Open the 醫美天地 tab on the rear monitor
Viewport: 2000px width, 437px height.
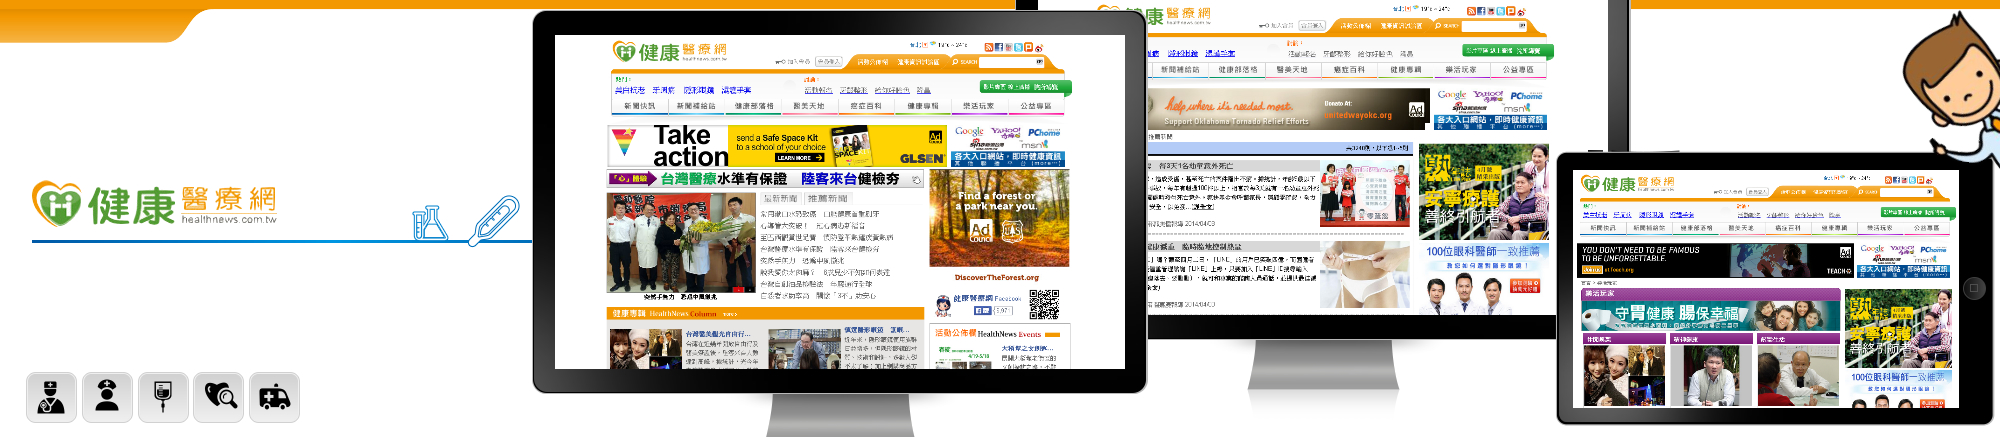[1292, 70]
